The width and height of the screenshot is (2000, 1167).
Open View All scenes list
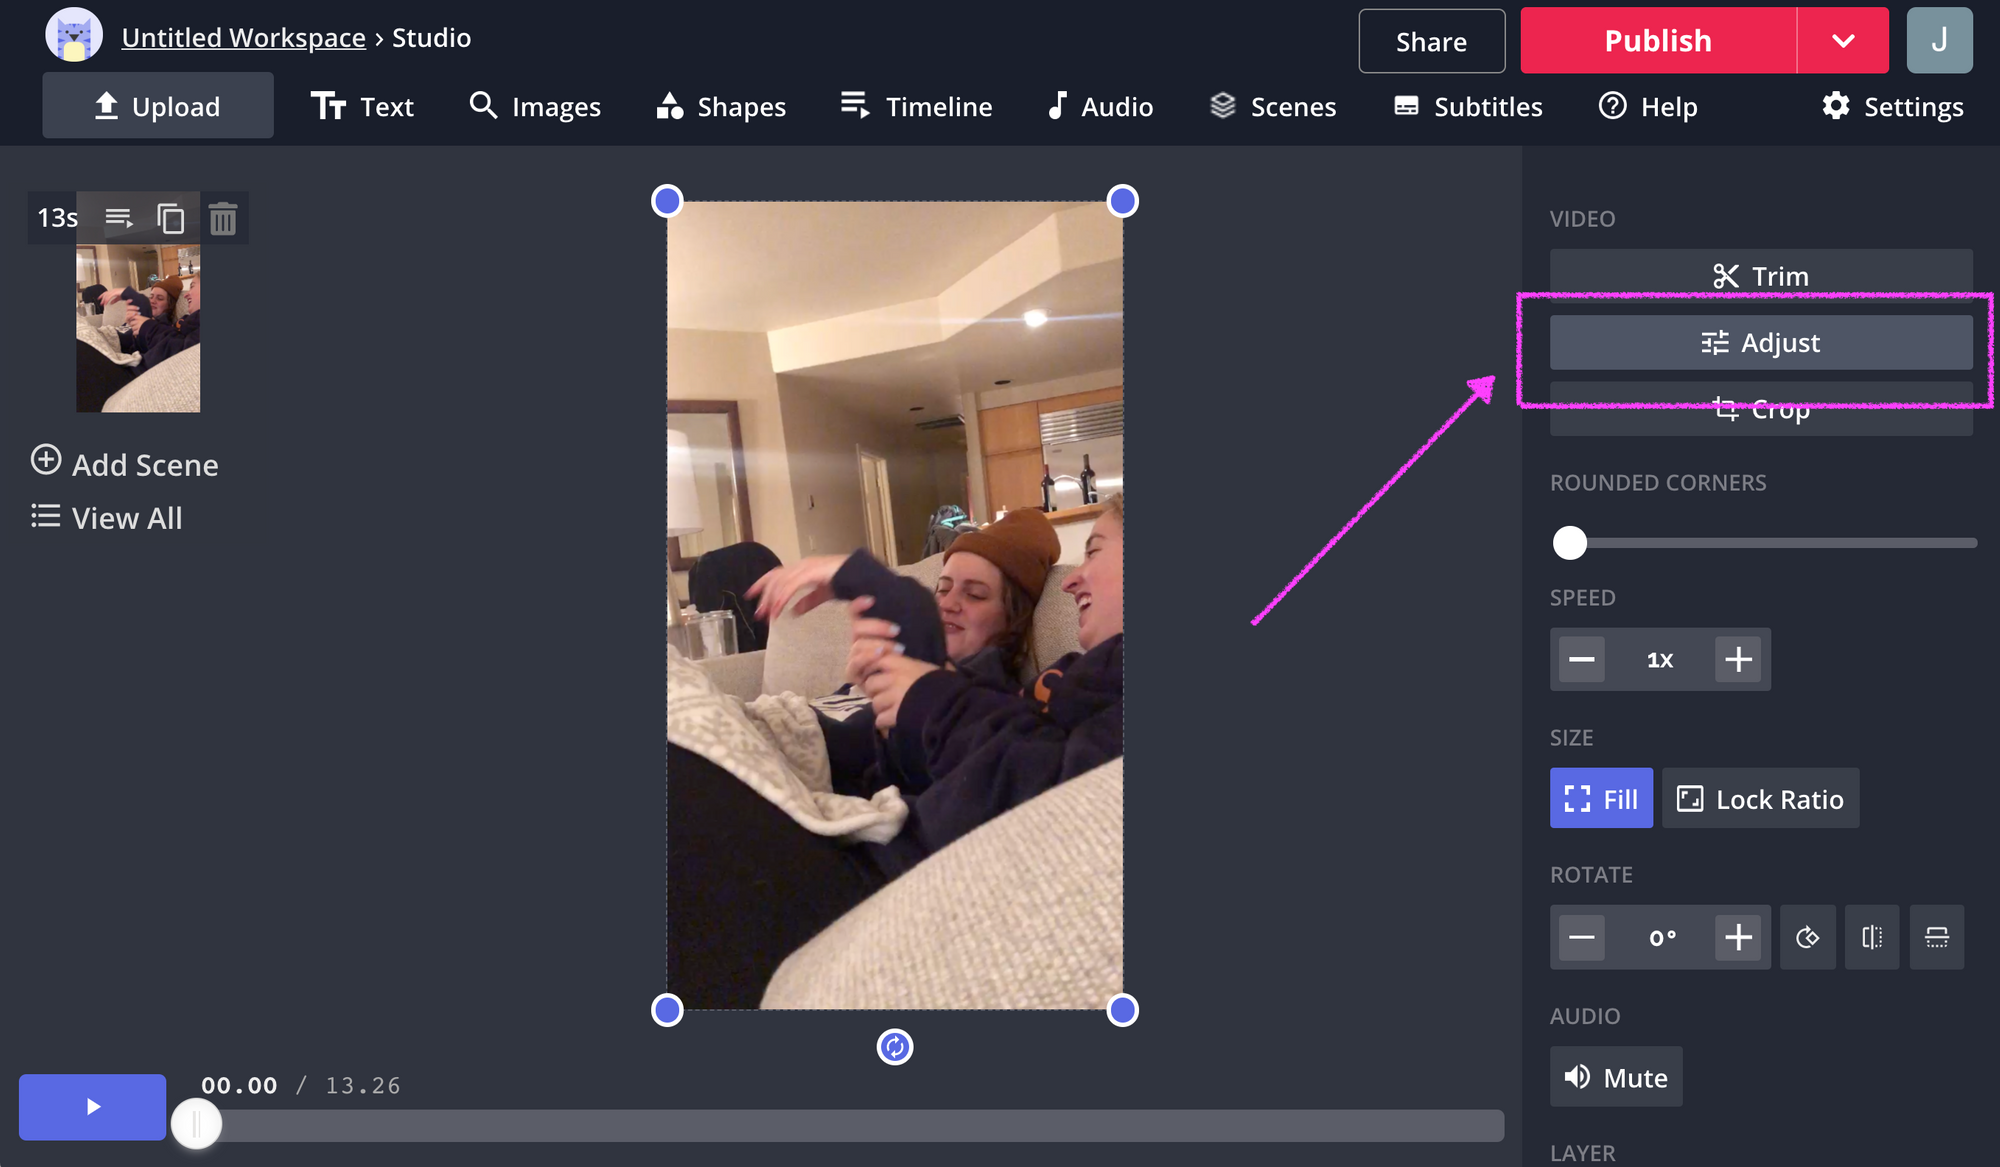click(107, 518)
